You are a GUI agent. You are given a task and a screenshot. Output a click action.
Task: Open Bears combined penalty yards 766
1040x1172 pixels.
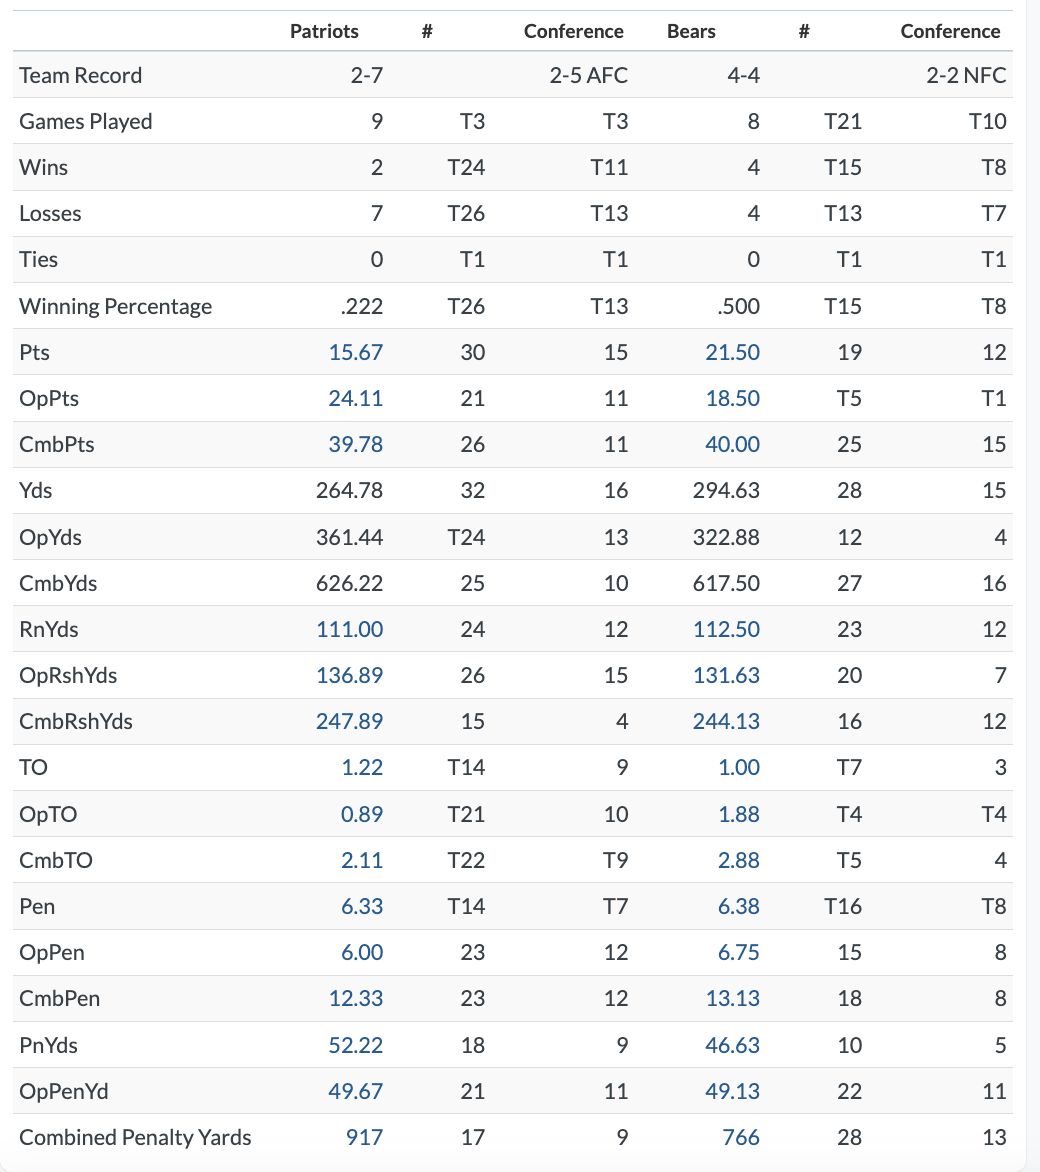[741, 1137]
